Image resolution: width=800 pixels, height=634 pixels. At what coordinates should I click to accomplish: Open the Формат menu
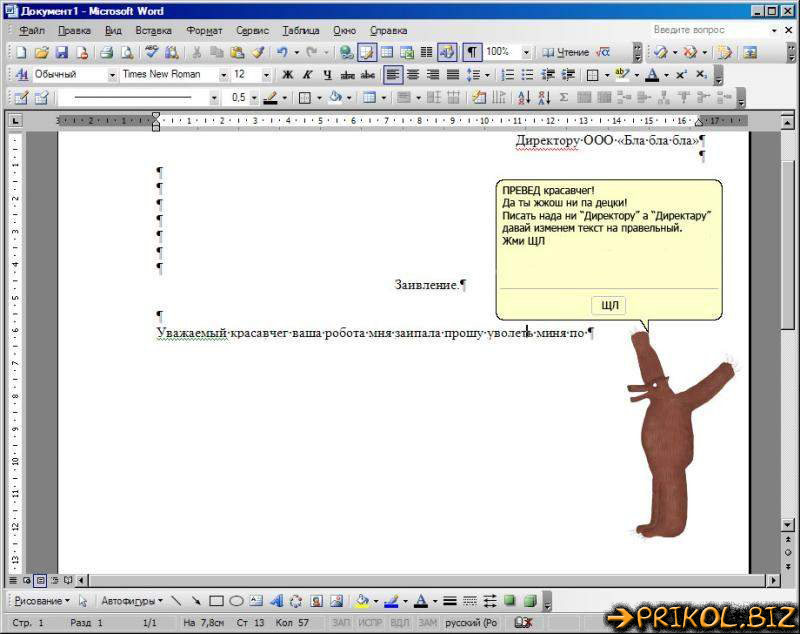point(204,31)
